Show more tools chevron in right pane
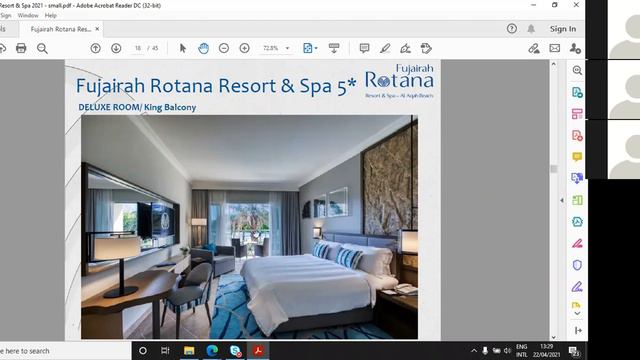This screenshot has width=640, height=360. point(577,313)
